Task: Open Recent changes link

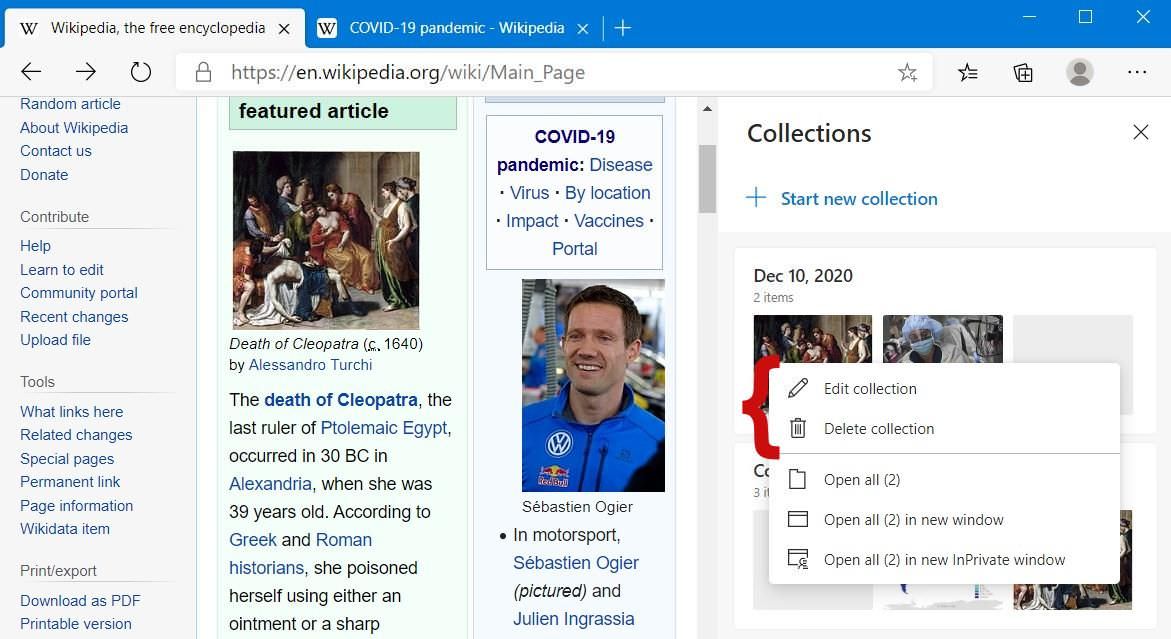Action: pos(74,317)
